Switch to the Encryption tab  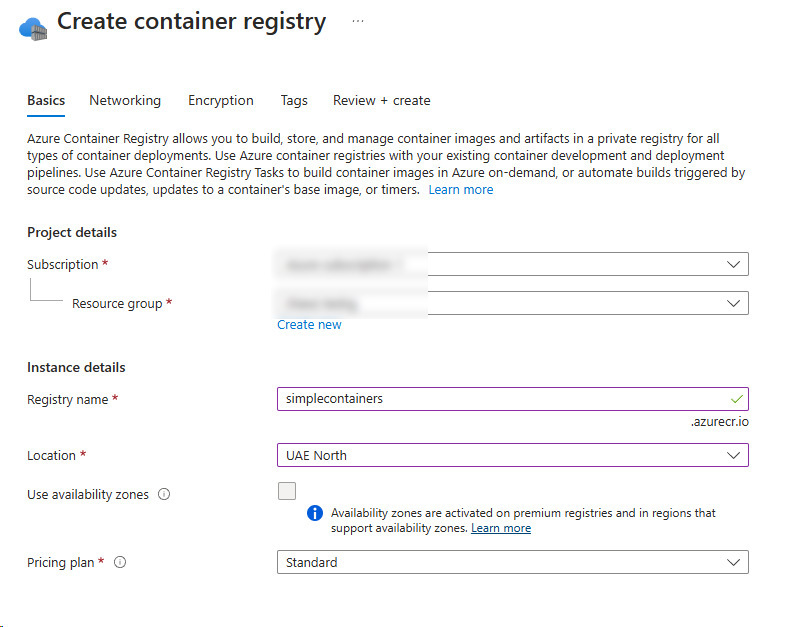[221, 100]
